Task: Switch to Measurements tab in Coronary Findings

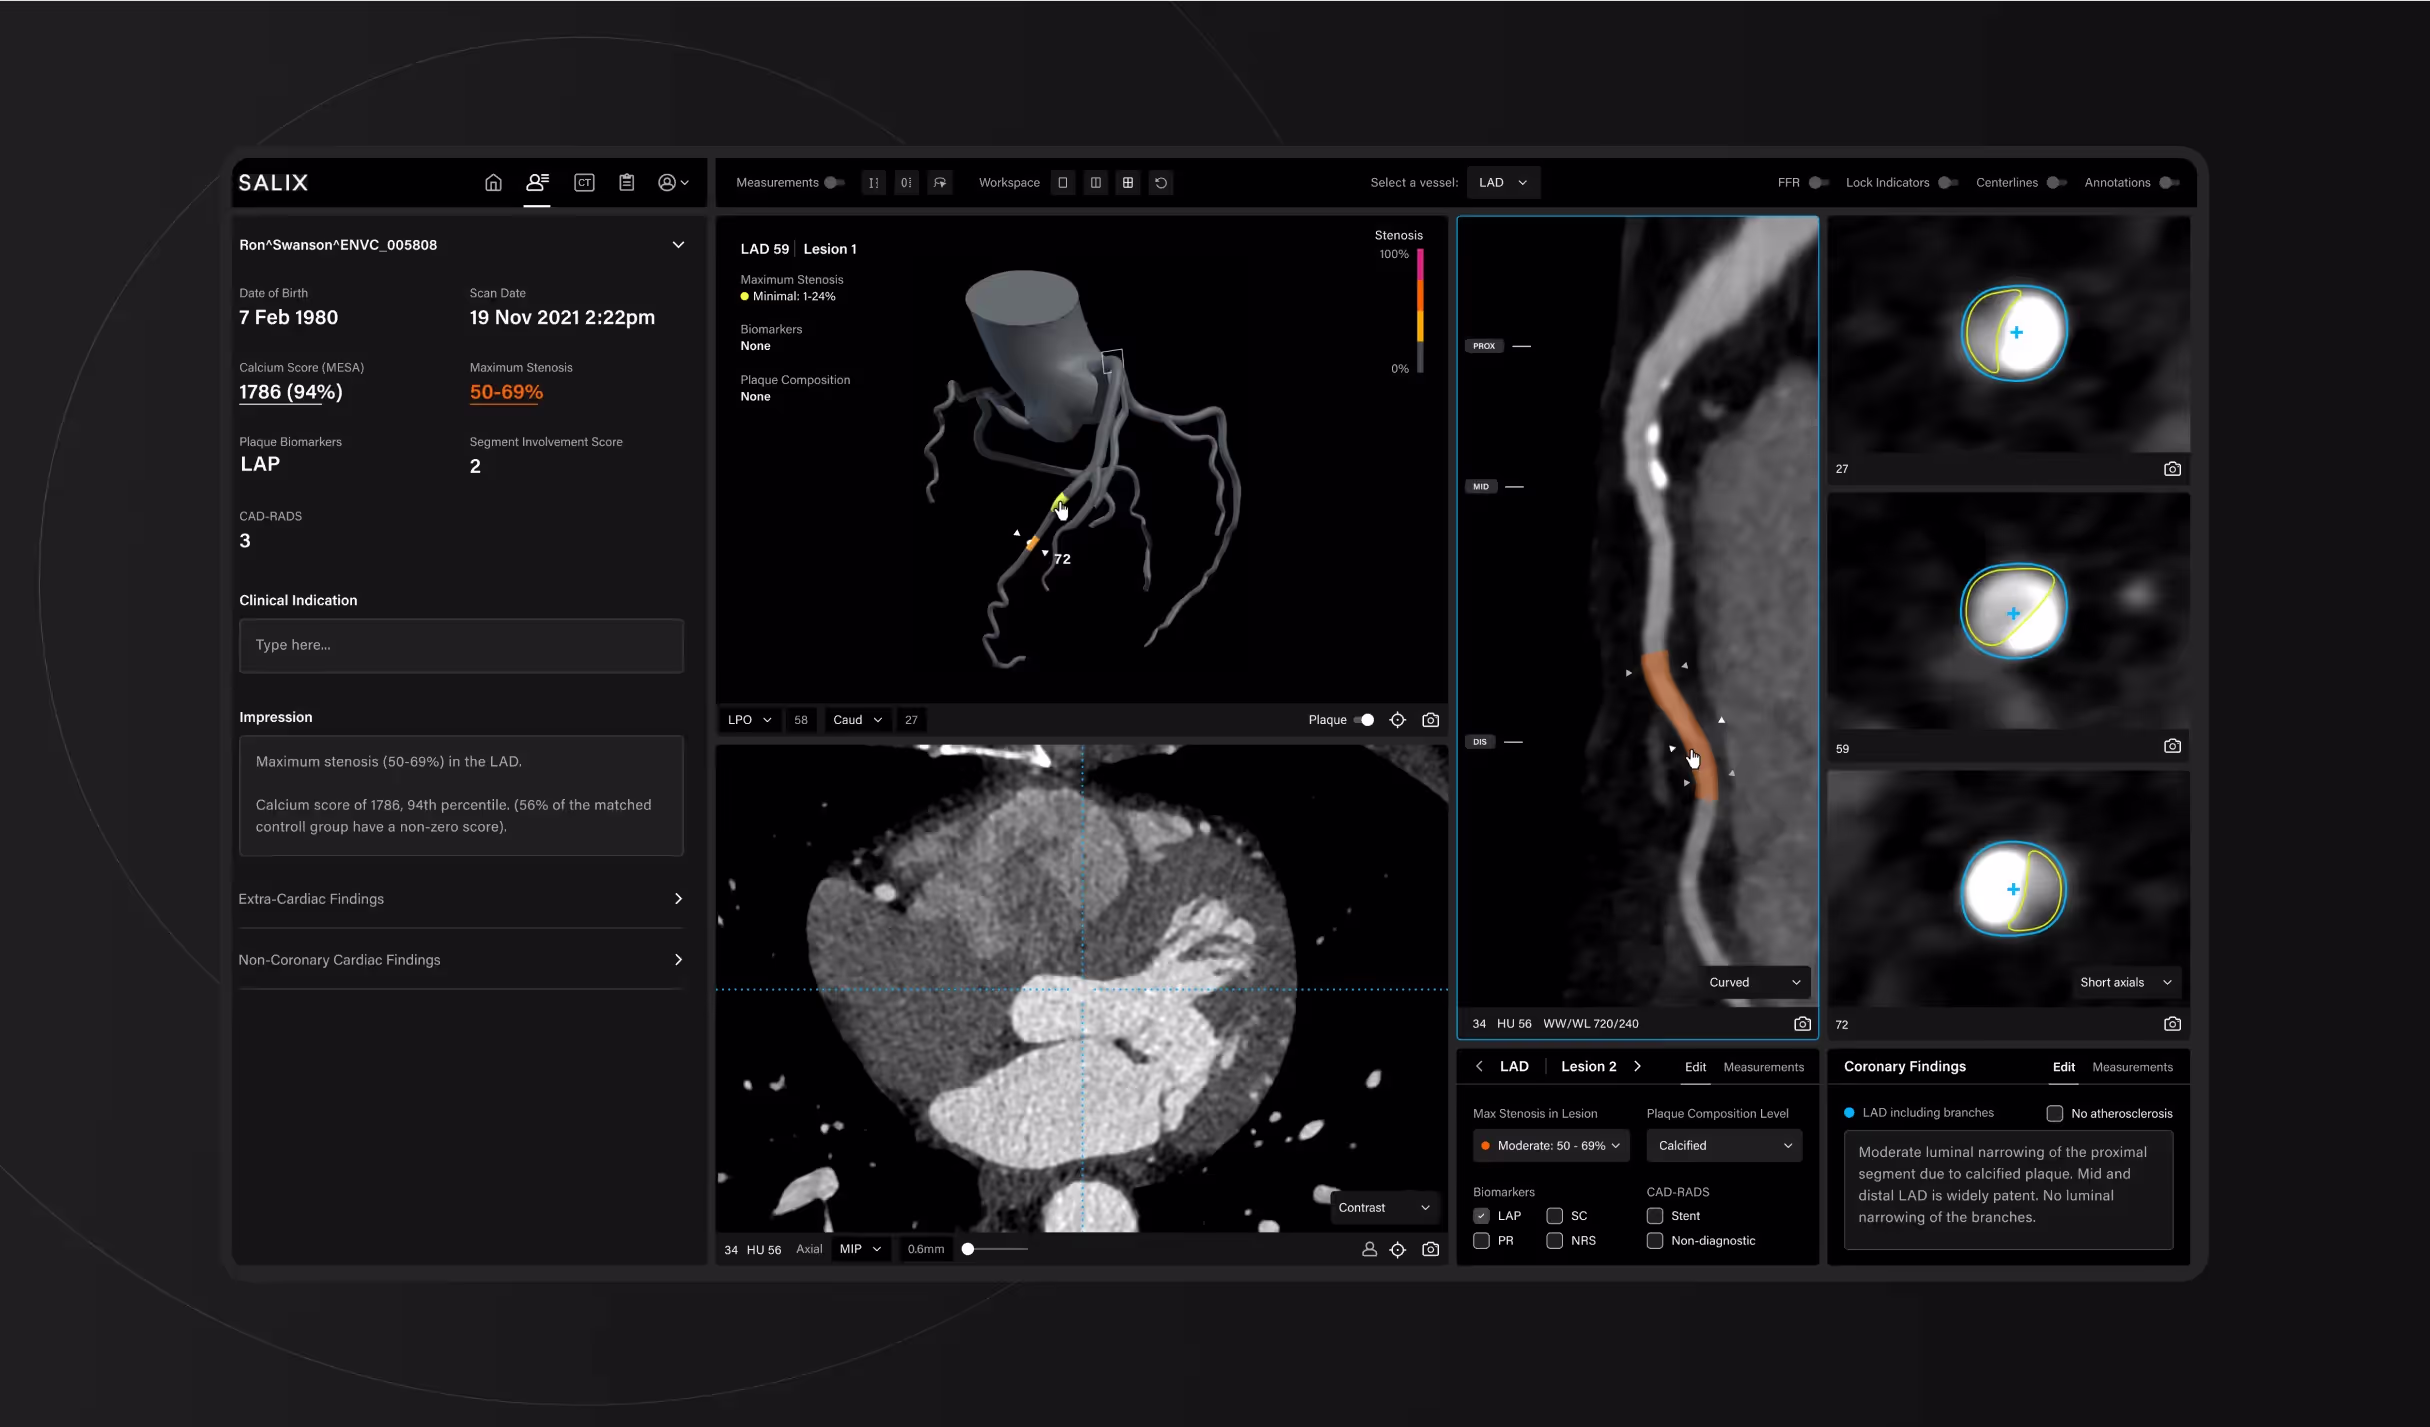Action: (2132, 1067)
